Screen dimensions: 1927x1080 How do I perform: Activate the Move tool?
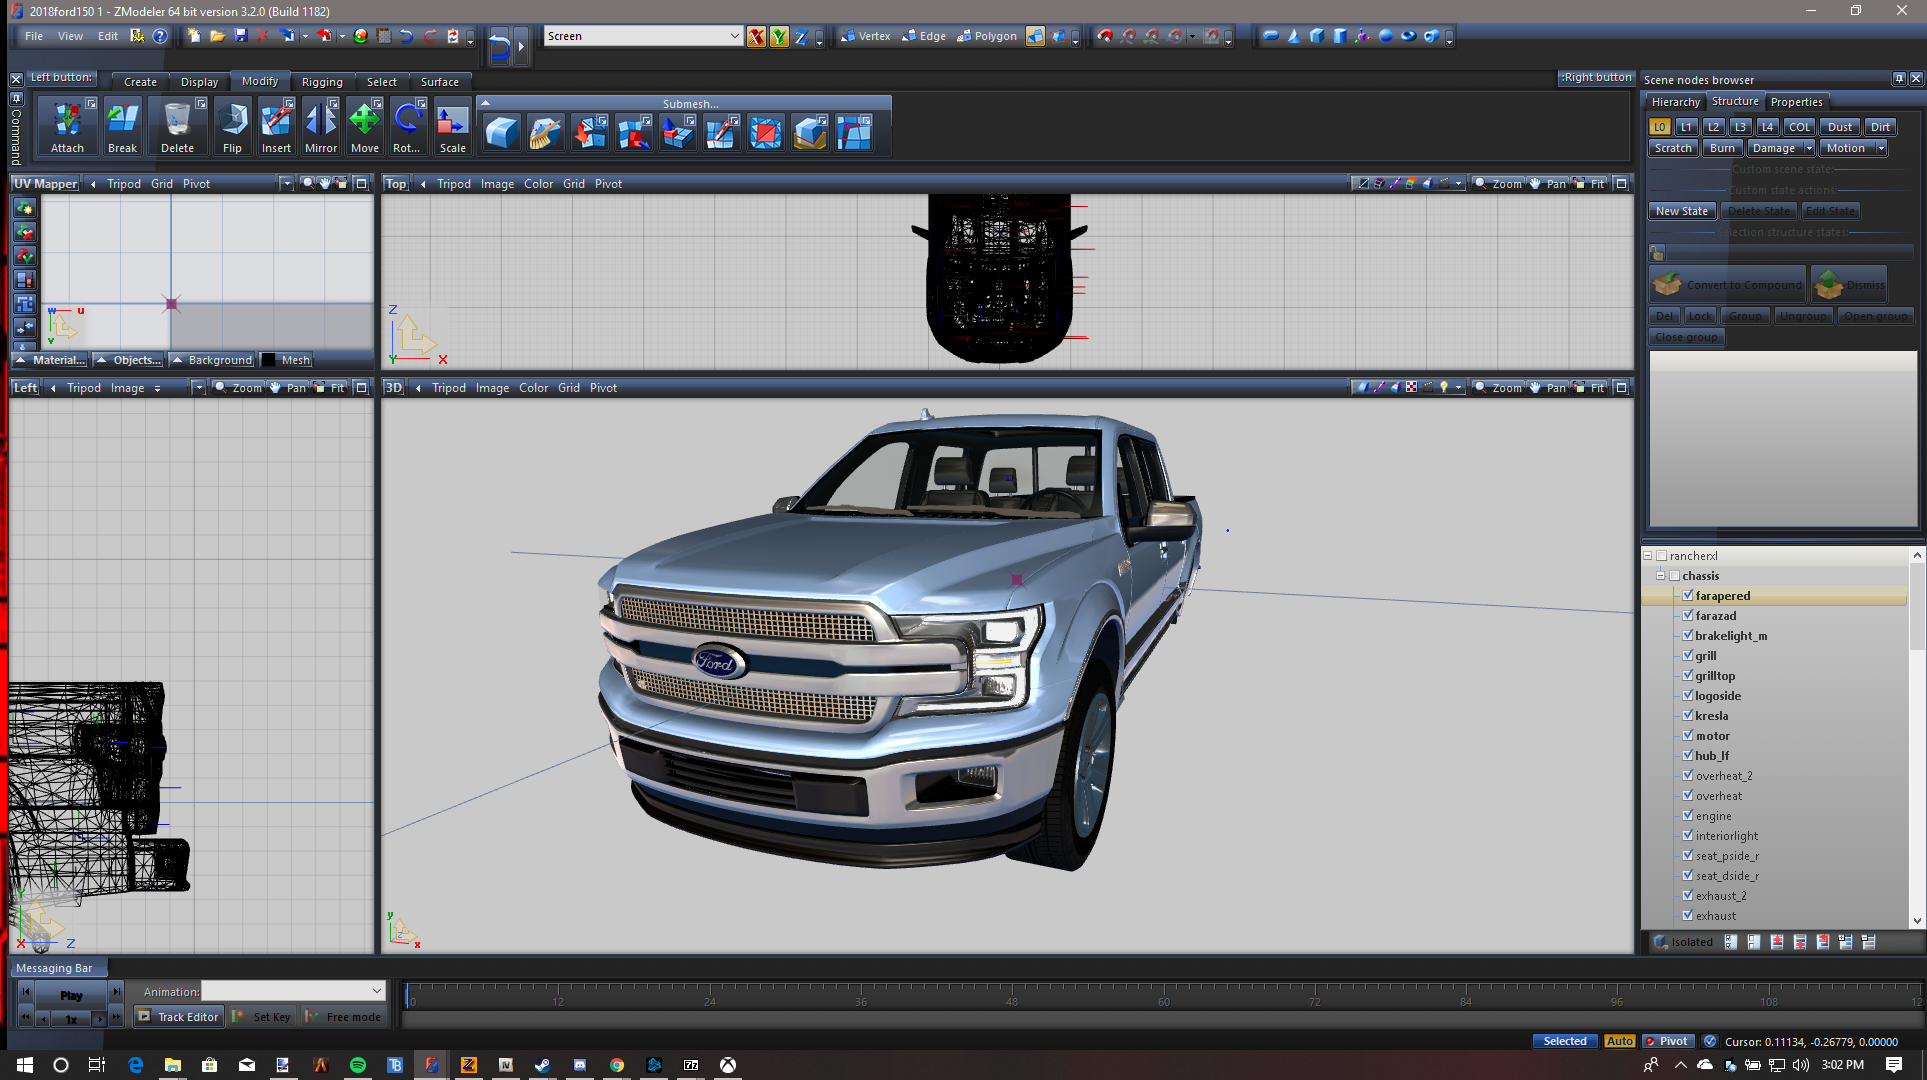pos(364,127)
